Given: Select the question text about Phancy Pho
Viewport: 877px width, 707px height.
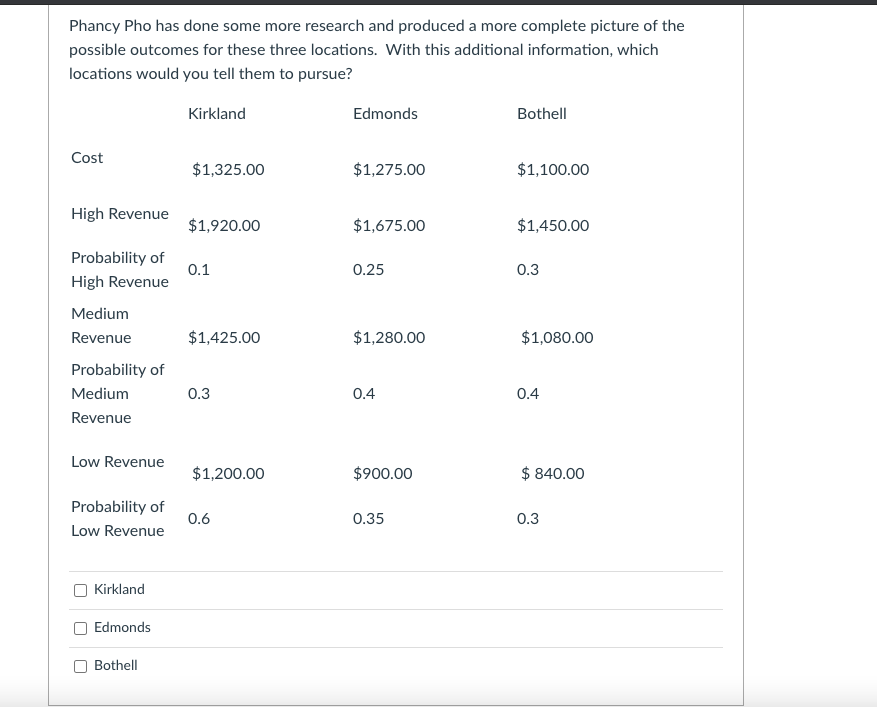Looking at the screenshot, I should click(376, 49).
